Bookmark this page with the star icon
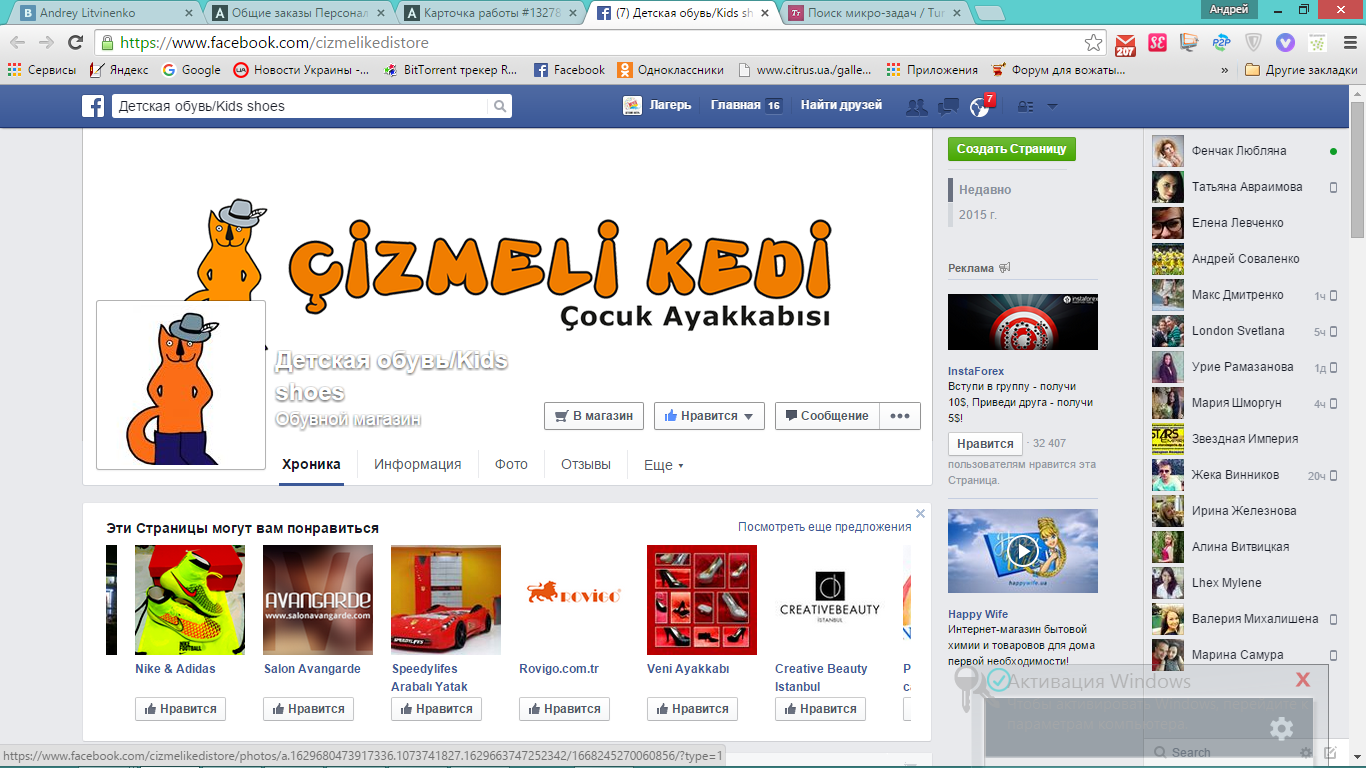The image size is (1366, 768). pos(1093,43)
